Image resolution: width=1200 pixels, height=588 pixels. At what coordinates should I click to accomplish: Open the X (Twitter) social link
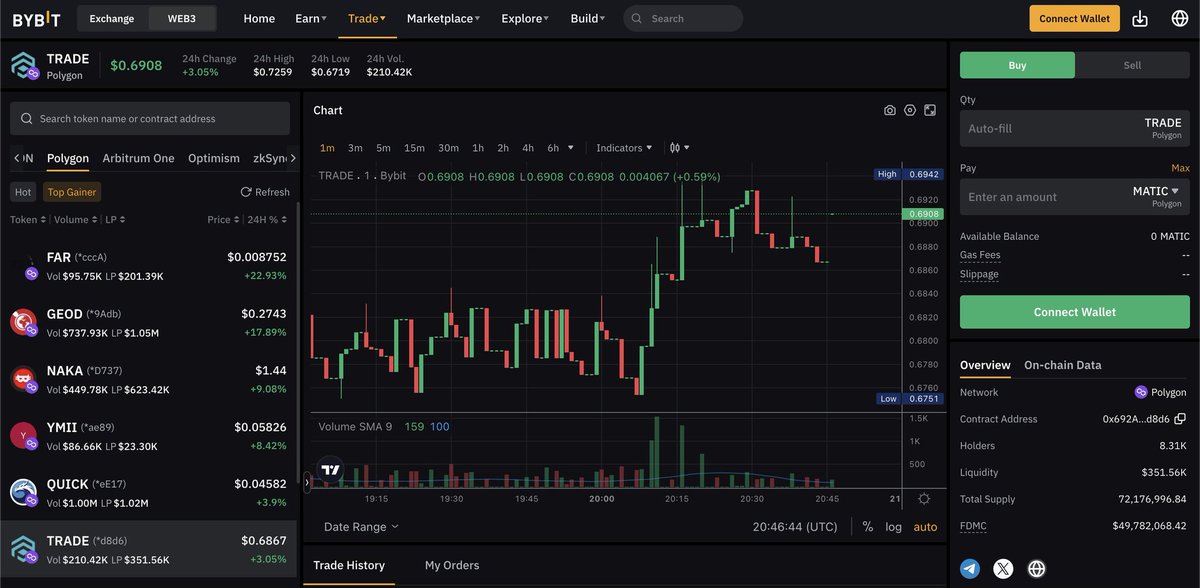pyautogui.click(x=1003, y=569)
